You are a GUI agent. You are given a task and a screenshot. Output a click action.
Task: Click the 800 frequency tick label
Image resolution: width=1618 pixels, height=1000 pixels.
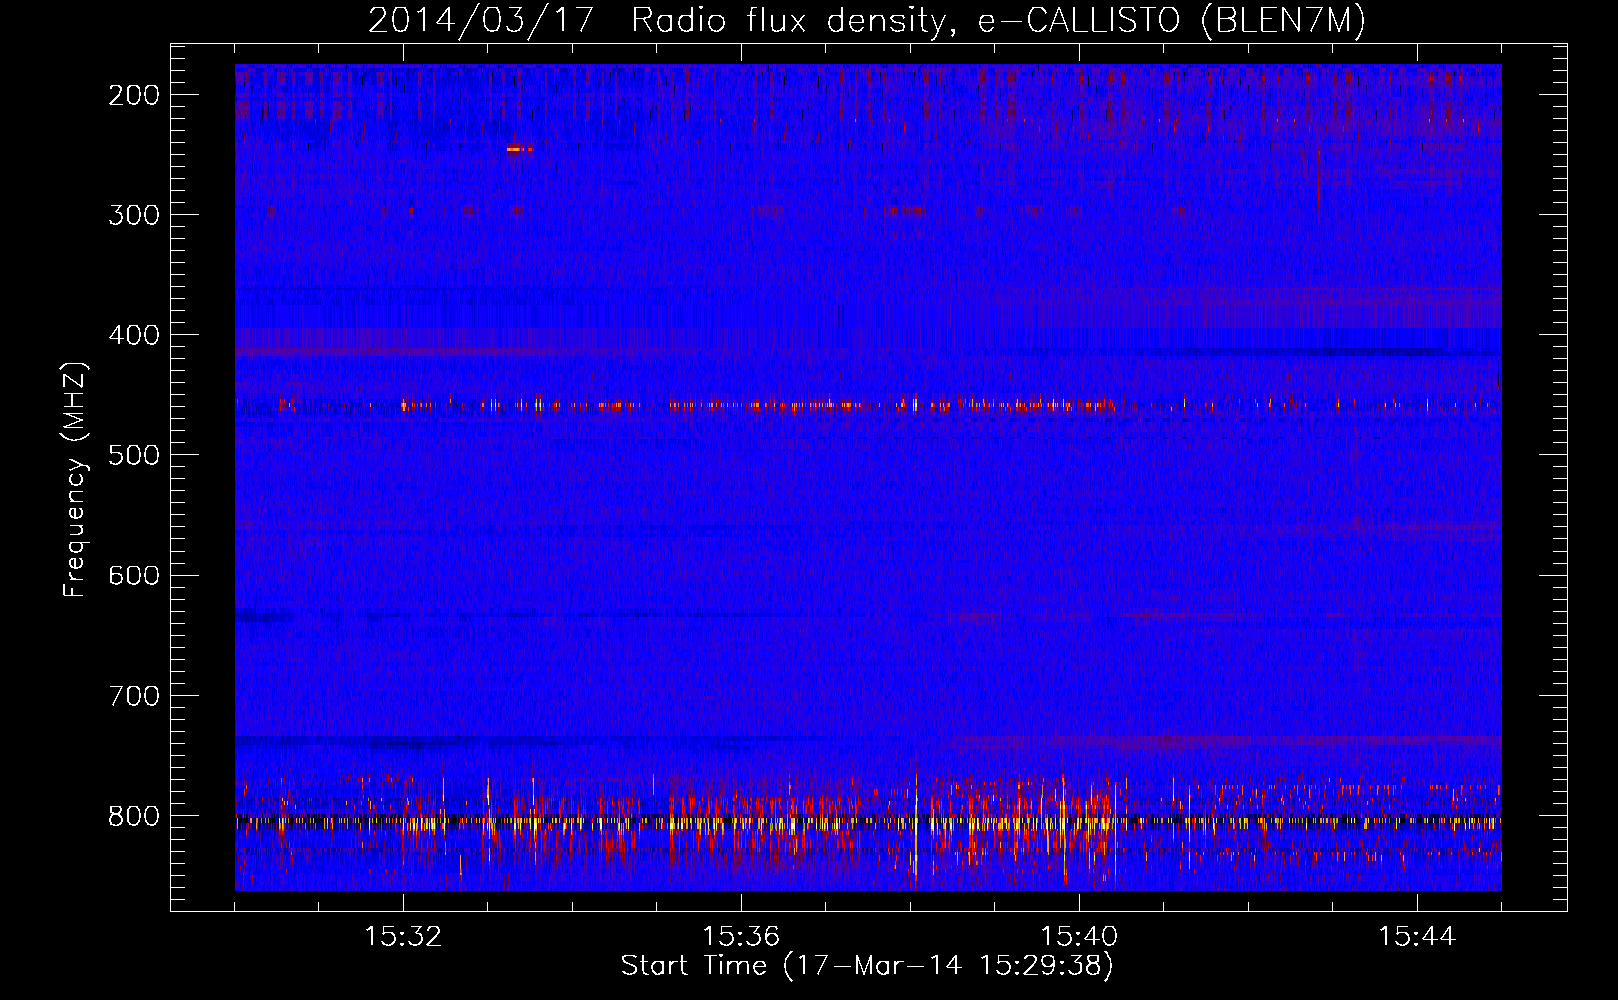pos(133,816)
